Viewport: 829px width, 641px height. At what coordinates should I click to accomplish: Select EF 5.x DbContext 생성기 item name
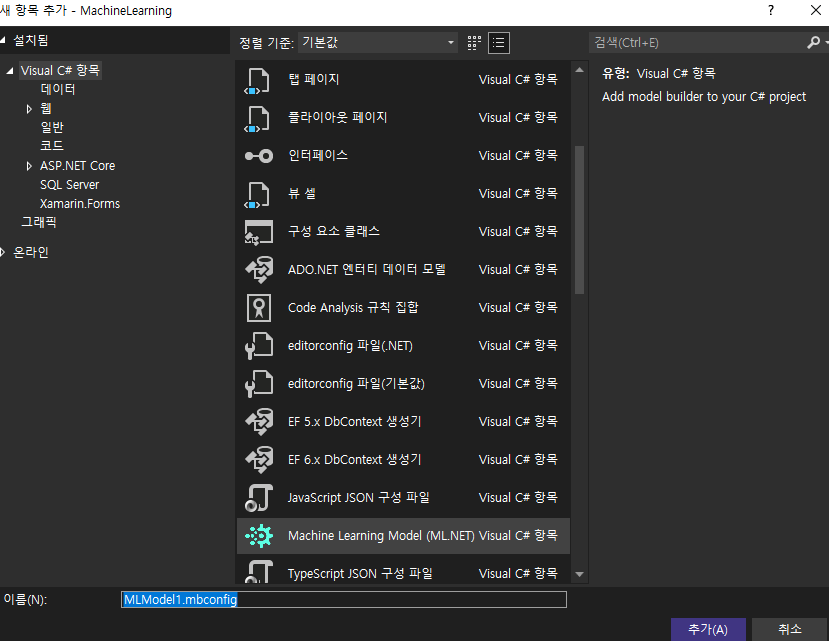(354, 422)
